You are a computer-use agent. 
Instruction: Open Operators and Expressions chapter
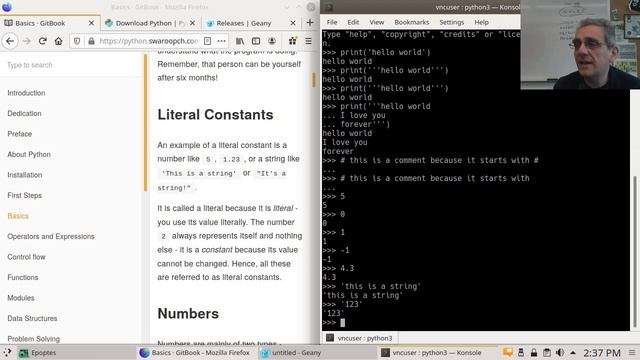point(51,236)
